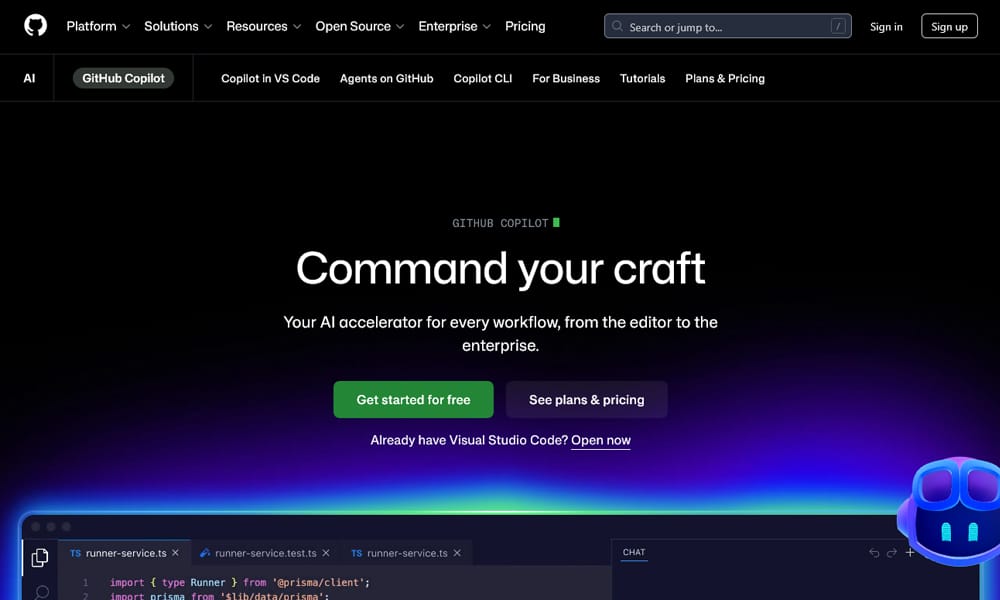Switch to the GitHub Copilot tab
This screenshot has width=1000, height=600.
(122, 77)
